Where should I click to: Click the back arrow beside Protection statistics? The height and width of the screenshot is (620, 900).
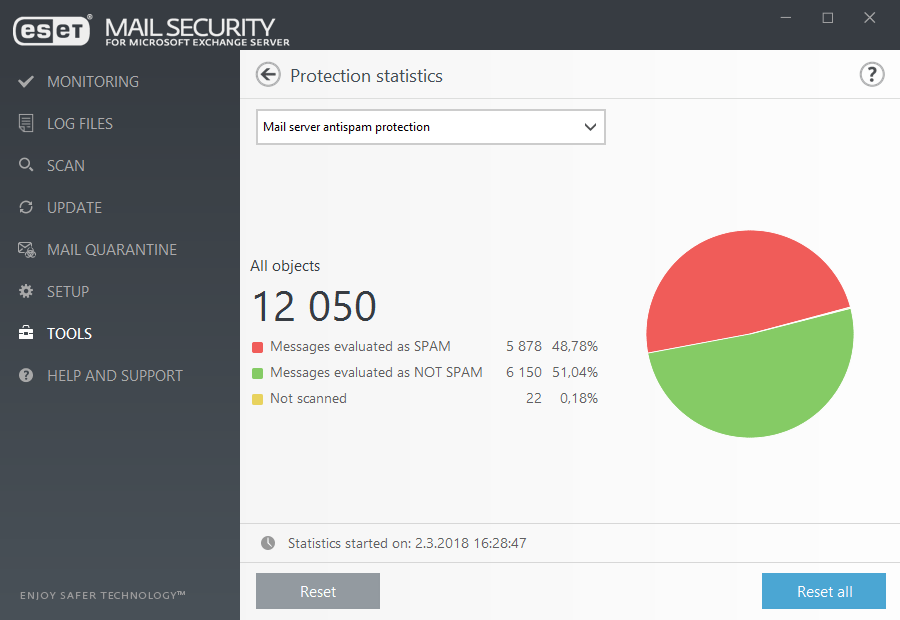pos(268,75)
